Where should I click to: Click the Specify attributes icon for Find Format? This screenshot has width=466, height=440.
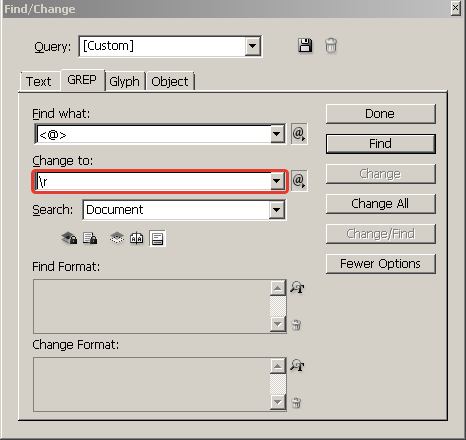point(297,287)
